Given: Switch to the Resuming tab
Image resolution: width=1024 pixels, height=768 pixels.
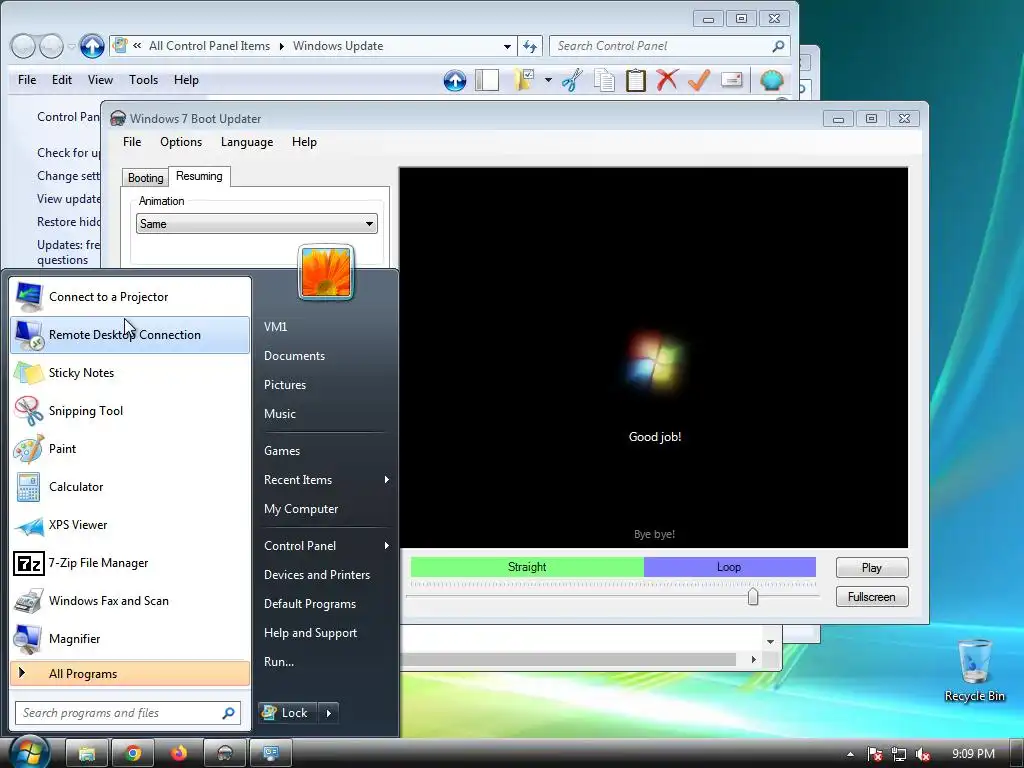Looking at the screenshot, I should click(x=199, y=176).
